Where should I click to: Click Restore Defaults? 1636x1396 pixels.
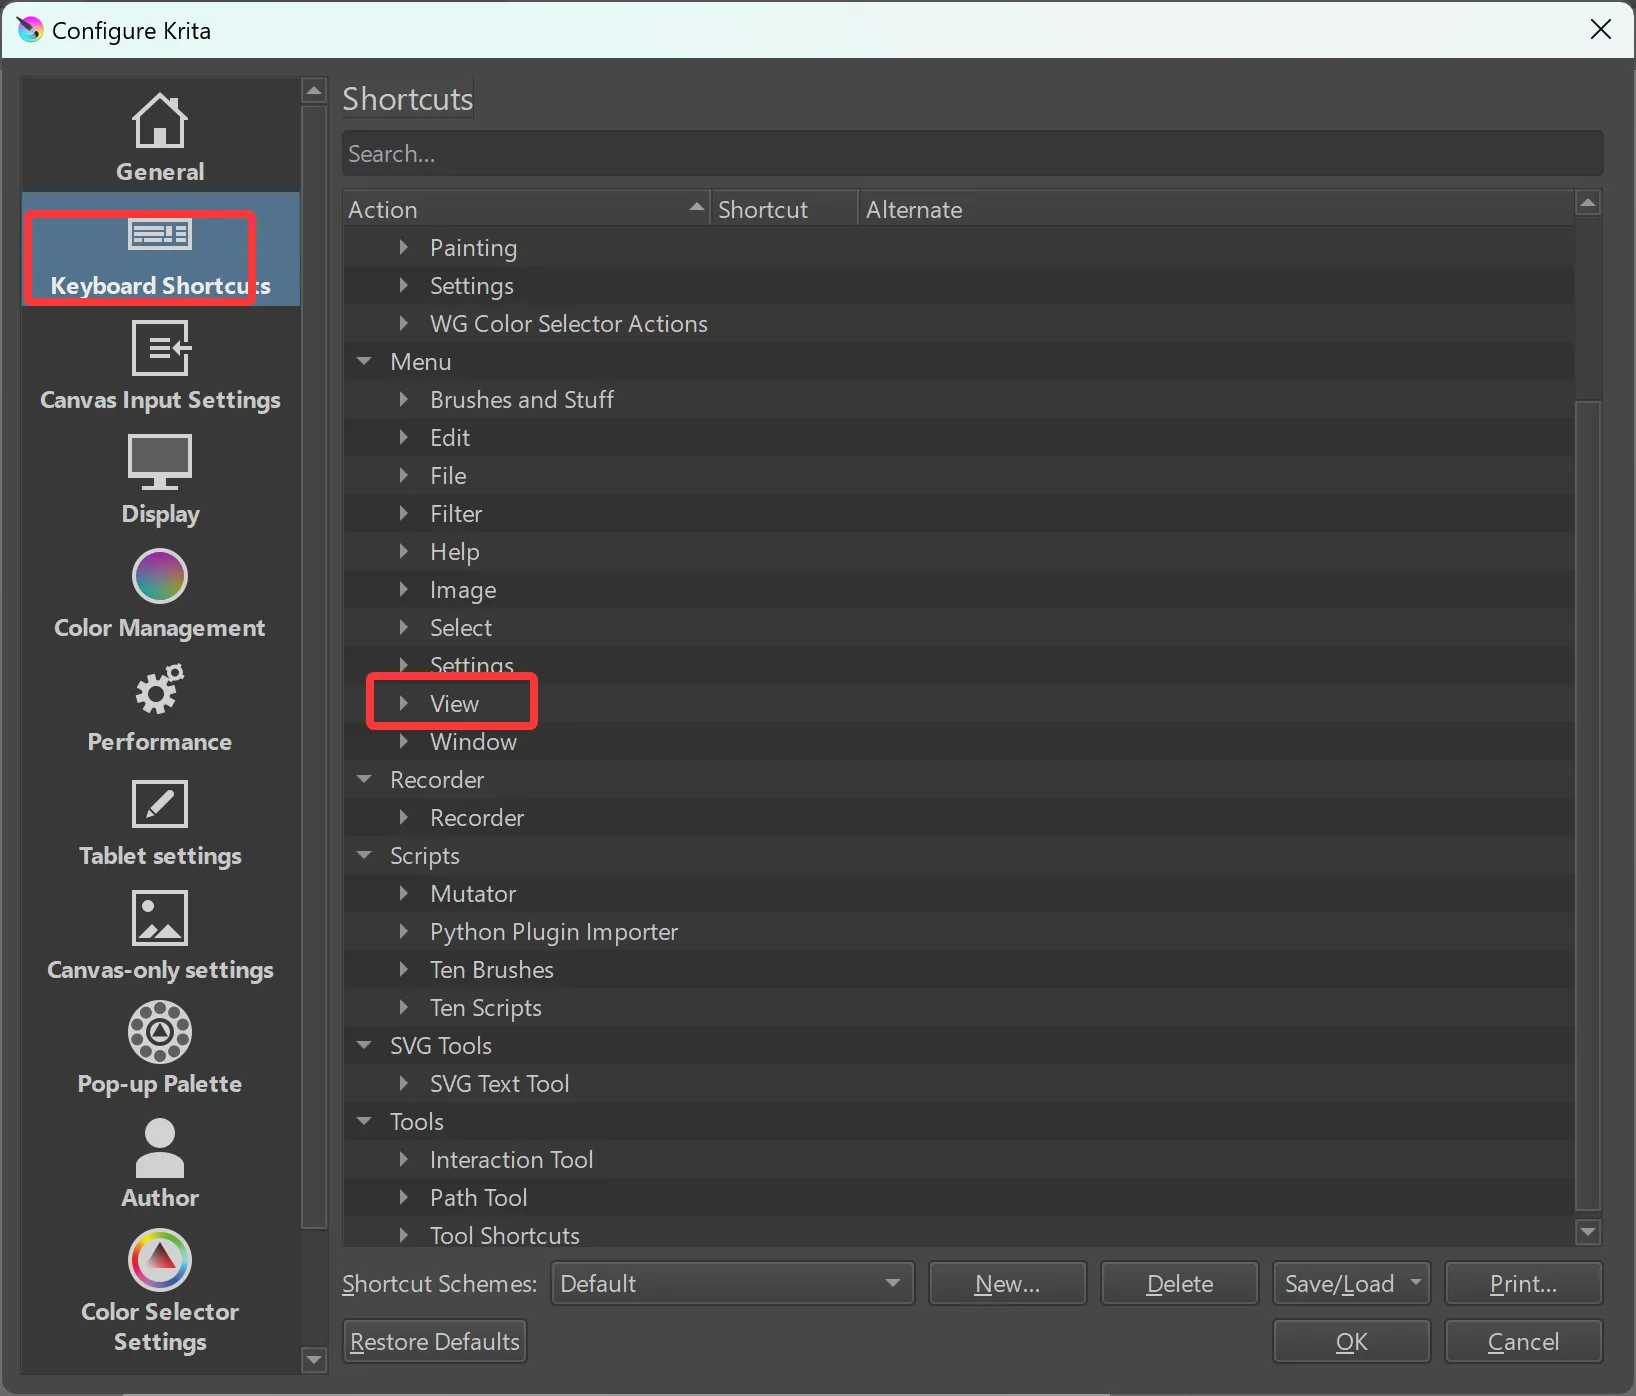435,1341
